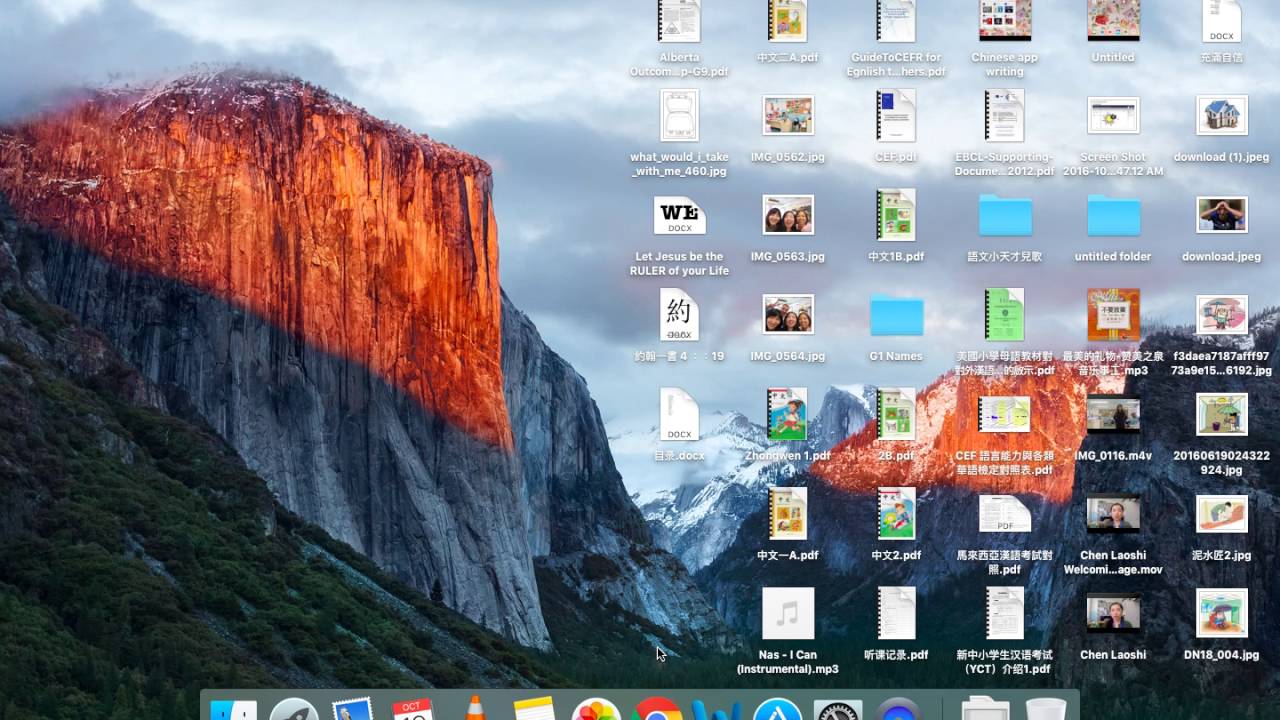Open Notes app in the Dock
Screen dimensions: 1280x720
pos(534,709)
